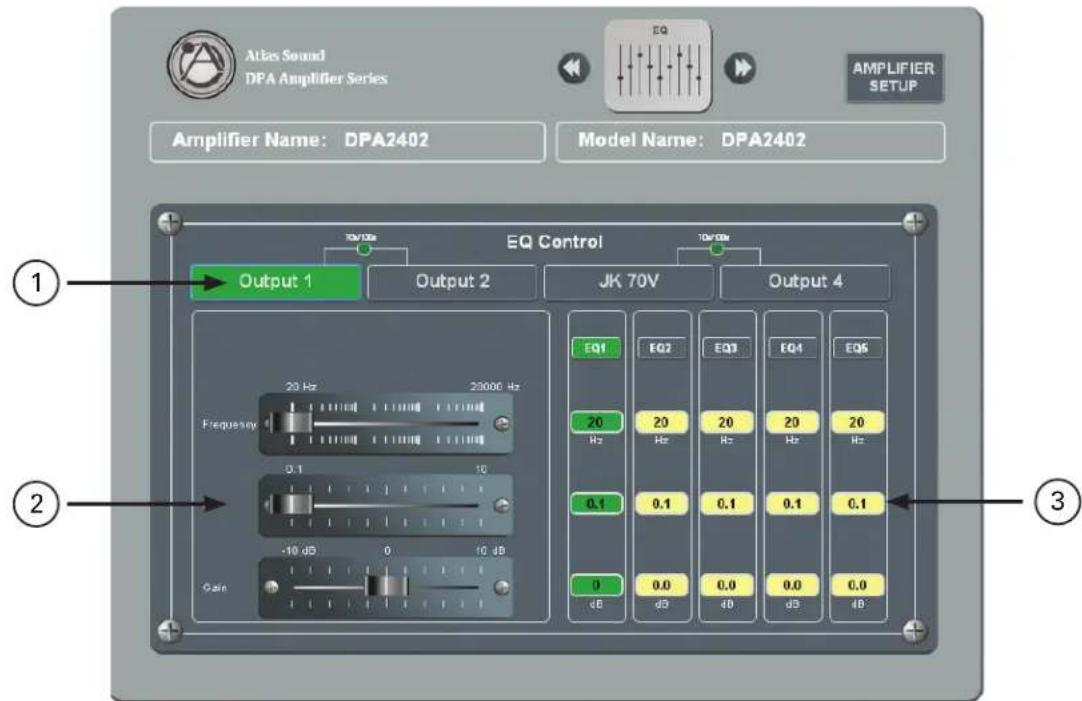
Task: Select the EQ2 band button
Action: [x=660, y=348]
